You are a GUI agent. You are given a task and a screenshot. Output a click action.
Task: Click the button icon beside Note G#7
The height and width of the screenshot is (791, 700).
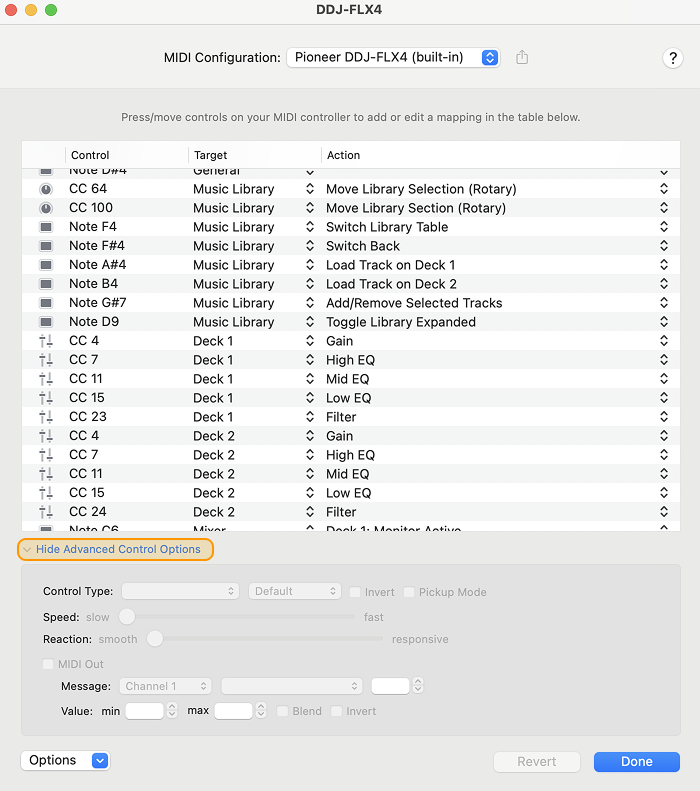[x=46, y=303]
